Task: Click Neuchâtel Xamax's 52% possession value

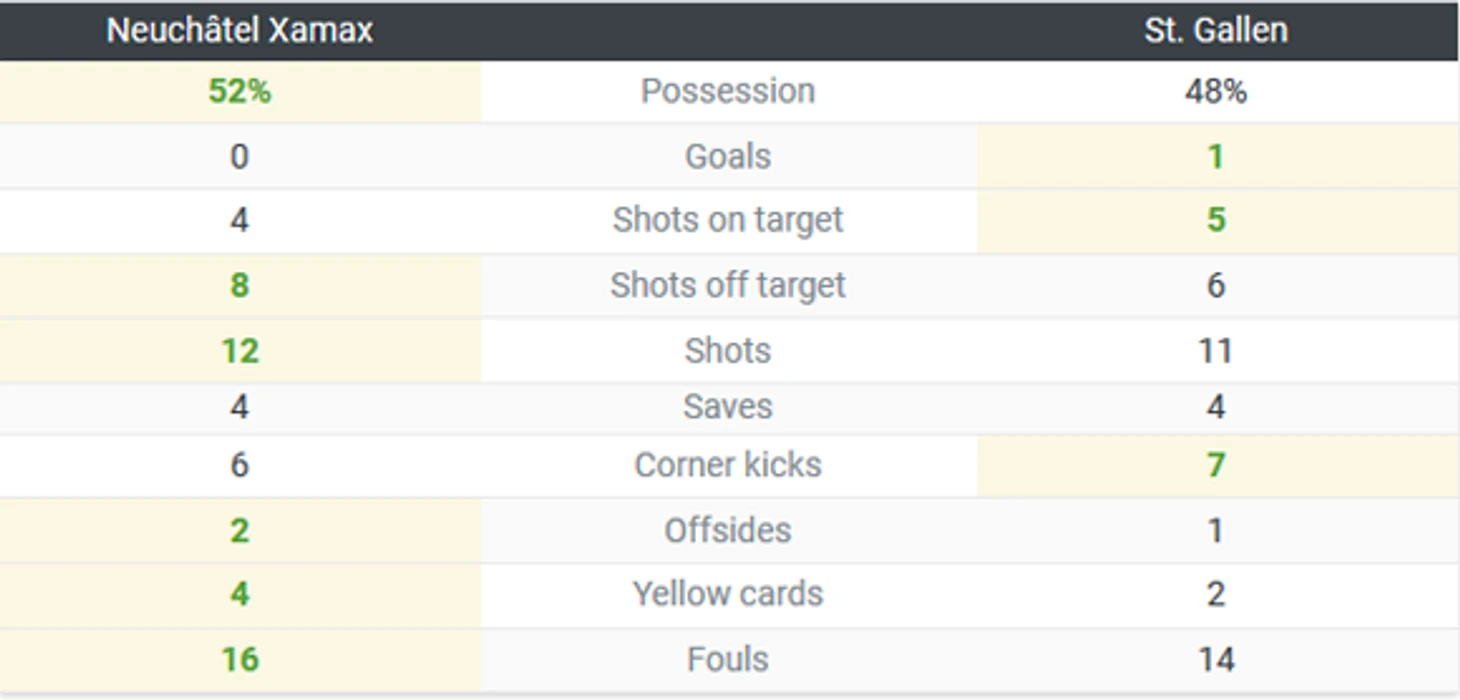Action: pos(240,91)
